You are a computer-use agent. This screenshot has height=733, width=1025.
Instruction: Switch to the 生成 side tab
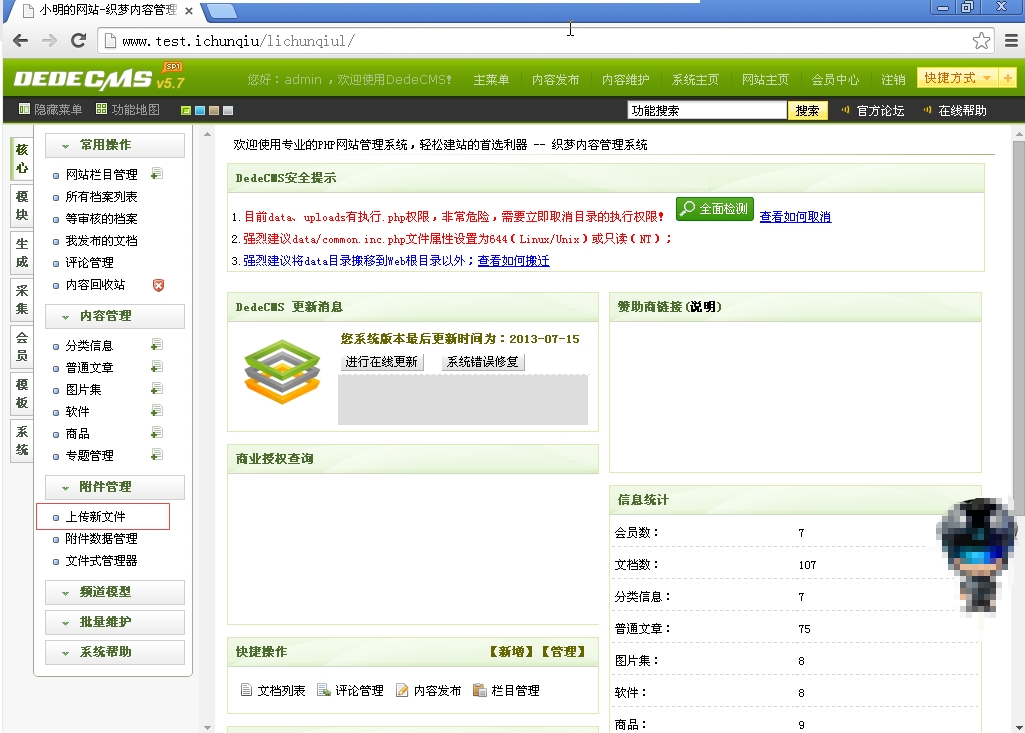[x=22, y=253]
